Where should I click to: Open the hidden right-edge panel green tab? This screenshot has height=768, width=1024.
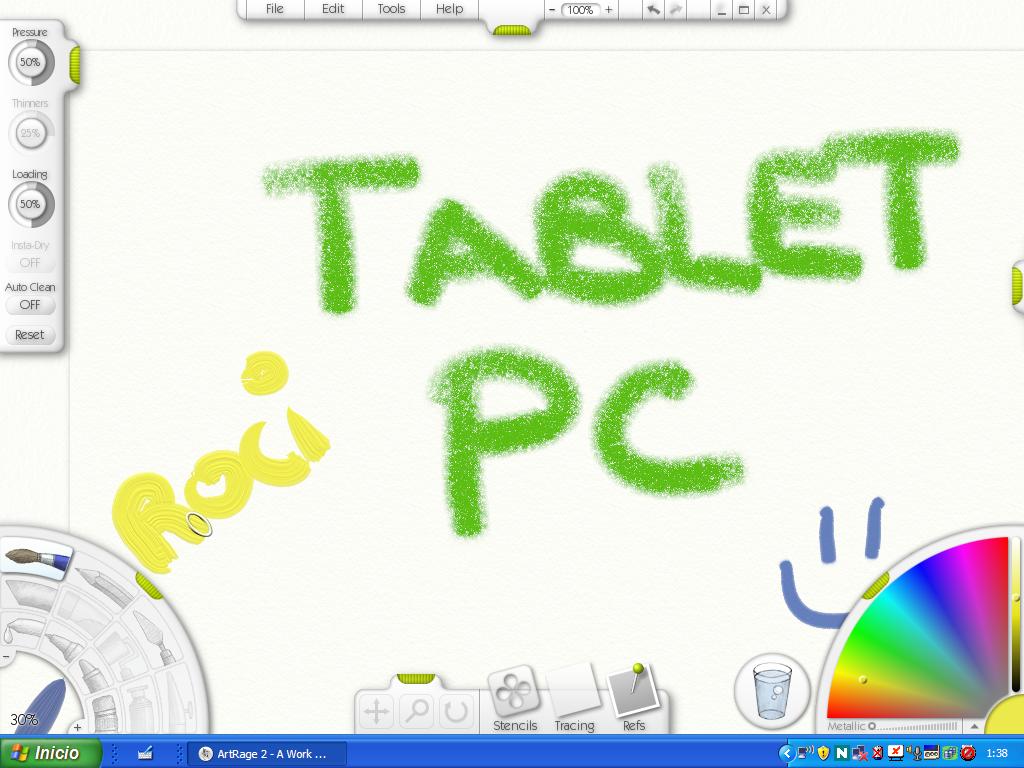pos(1018,285)
